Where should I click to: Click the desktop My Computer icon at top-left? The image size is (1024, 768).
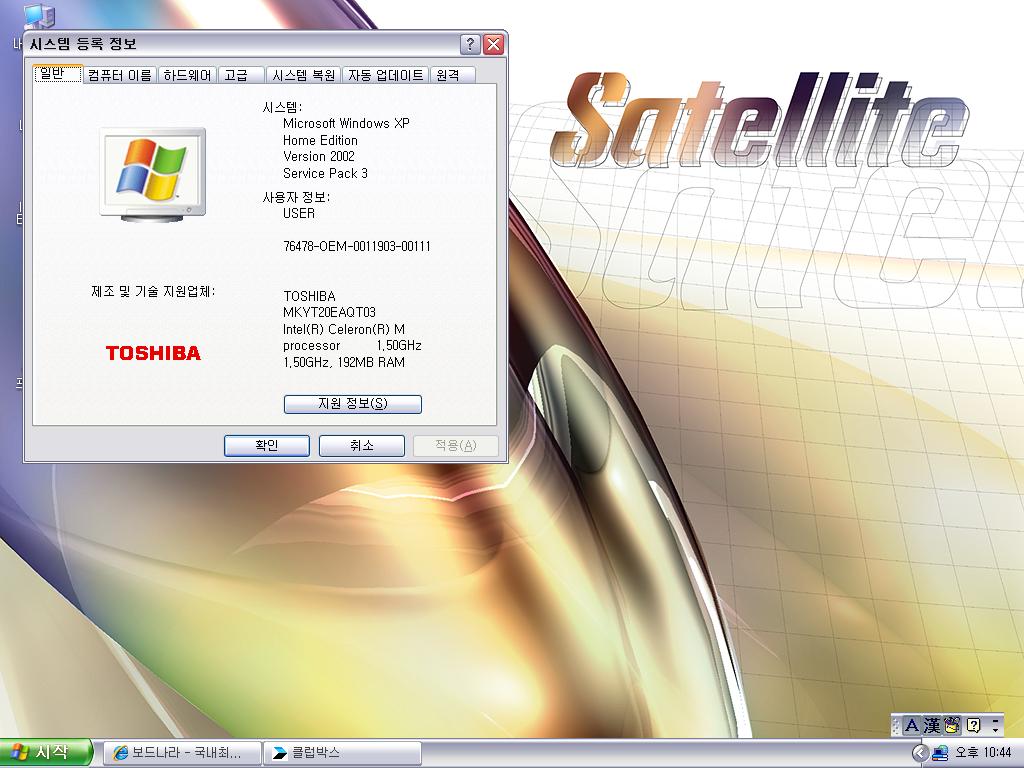(39, 16)
